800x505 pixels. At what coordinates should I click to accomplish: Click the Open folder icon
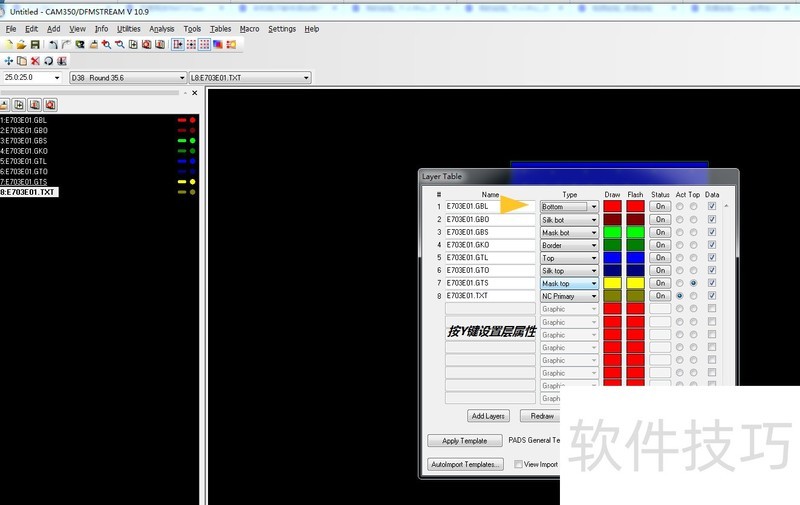pos(21,45)
